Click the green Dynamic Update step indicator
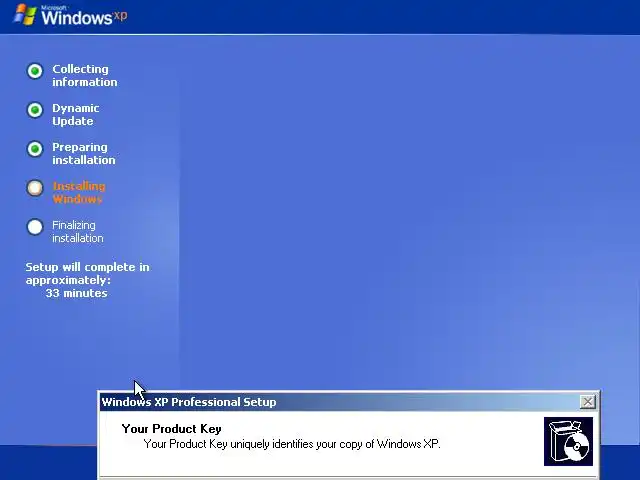Screen dimensions: 640x480 point(35,110)
